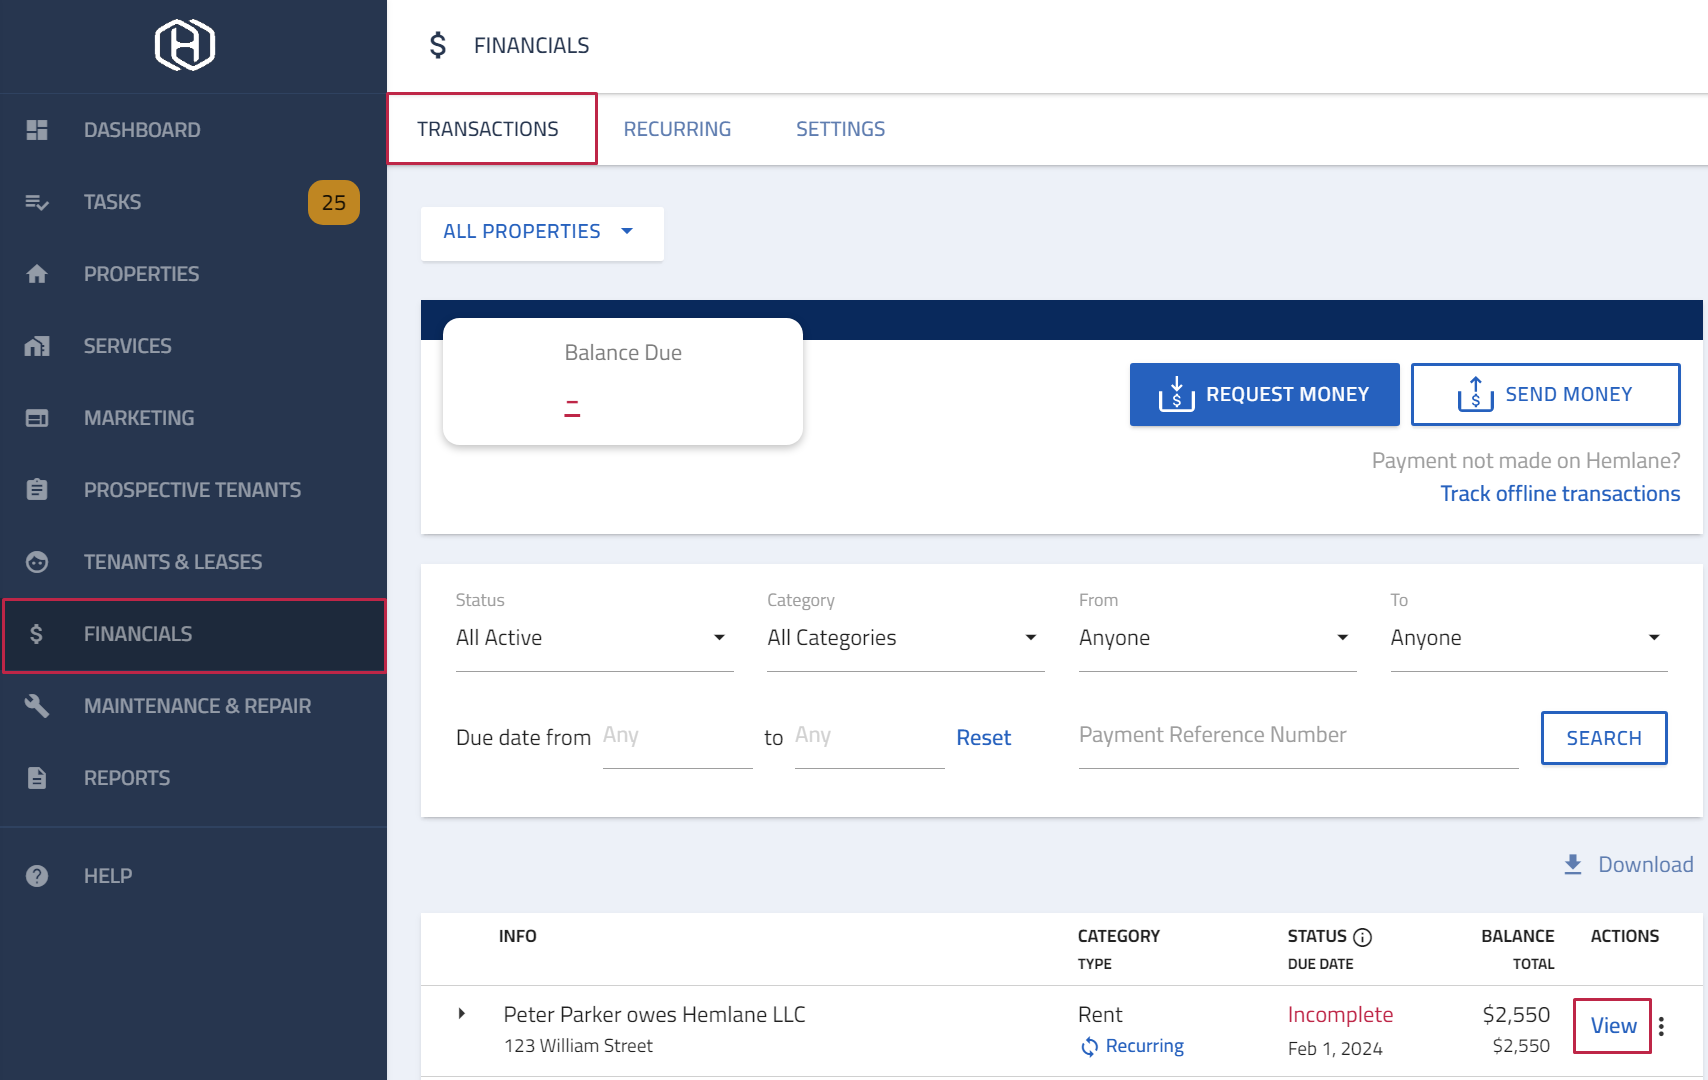Click the Prospective Tenants clipboard icon

click(x=37, y=490)
